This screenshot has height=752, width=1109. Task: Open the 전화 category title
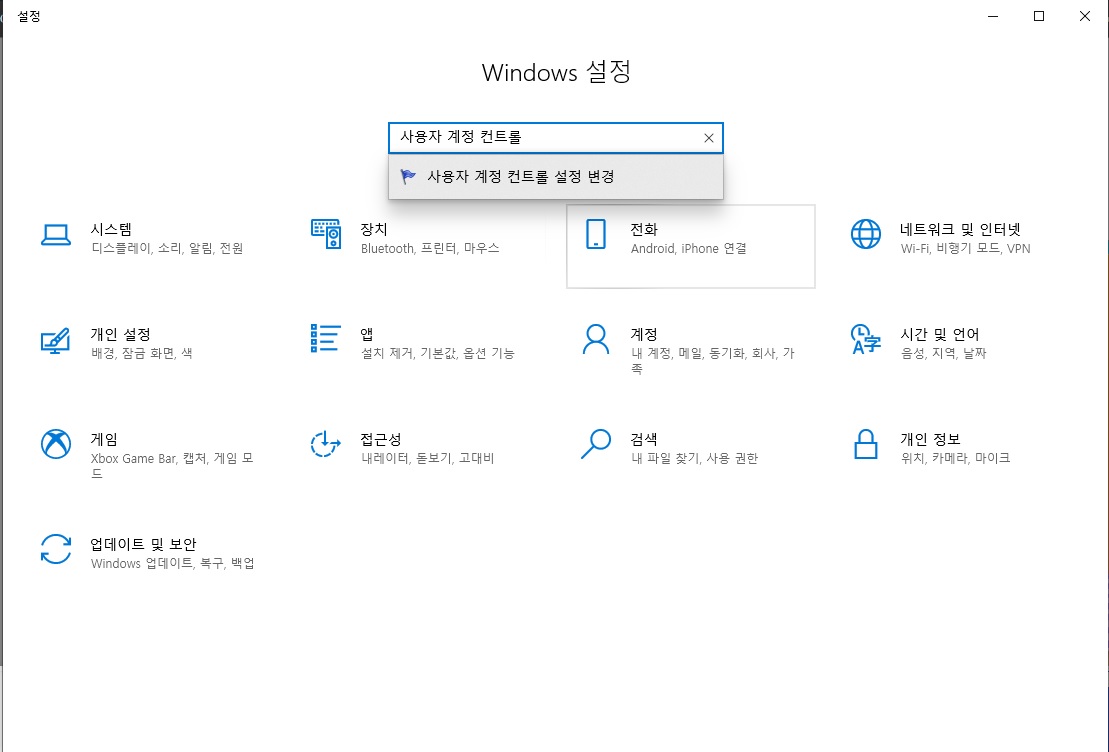(x=644, y=229)
